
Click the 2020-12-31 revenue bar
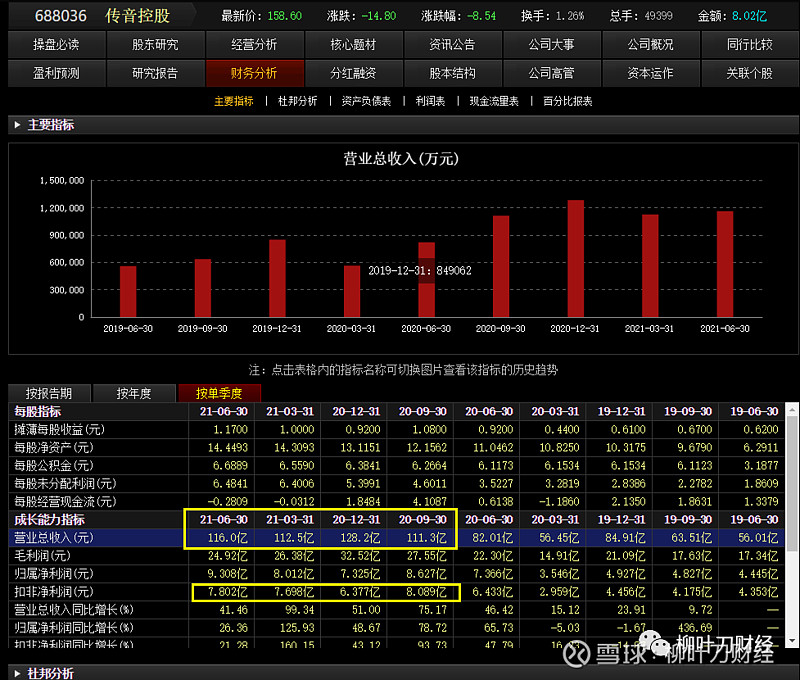click(x=576, y=259)
